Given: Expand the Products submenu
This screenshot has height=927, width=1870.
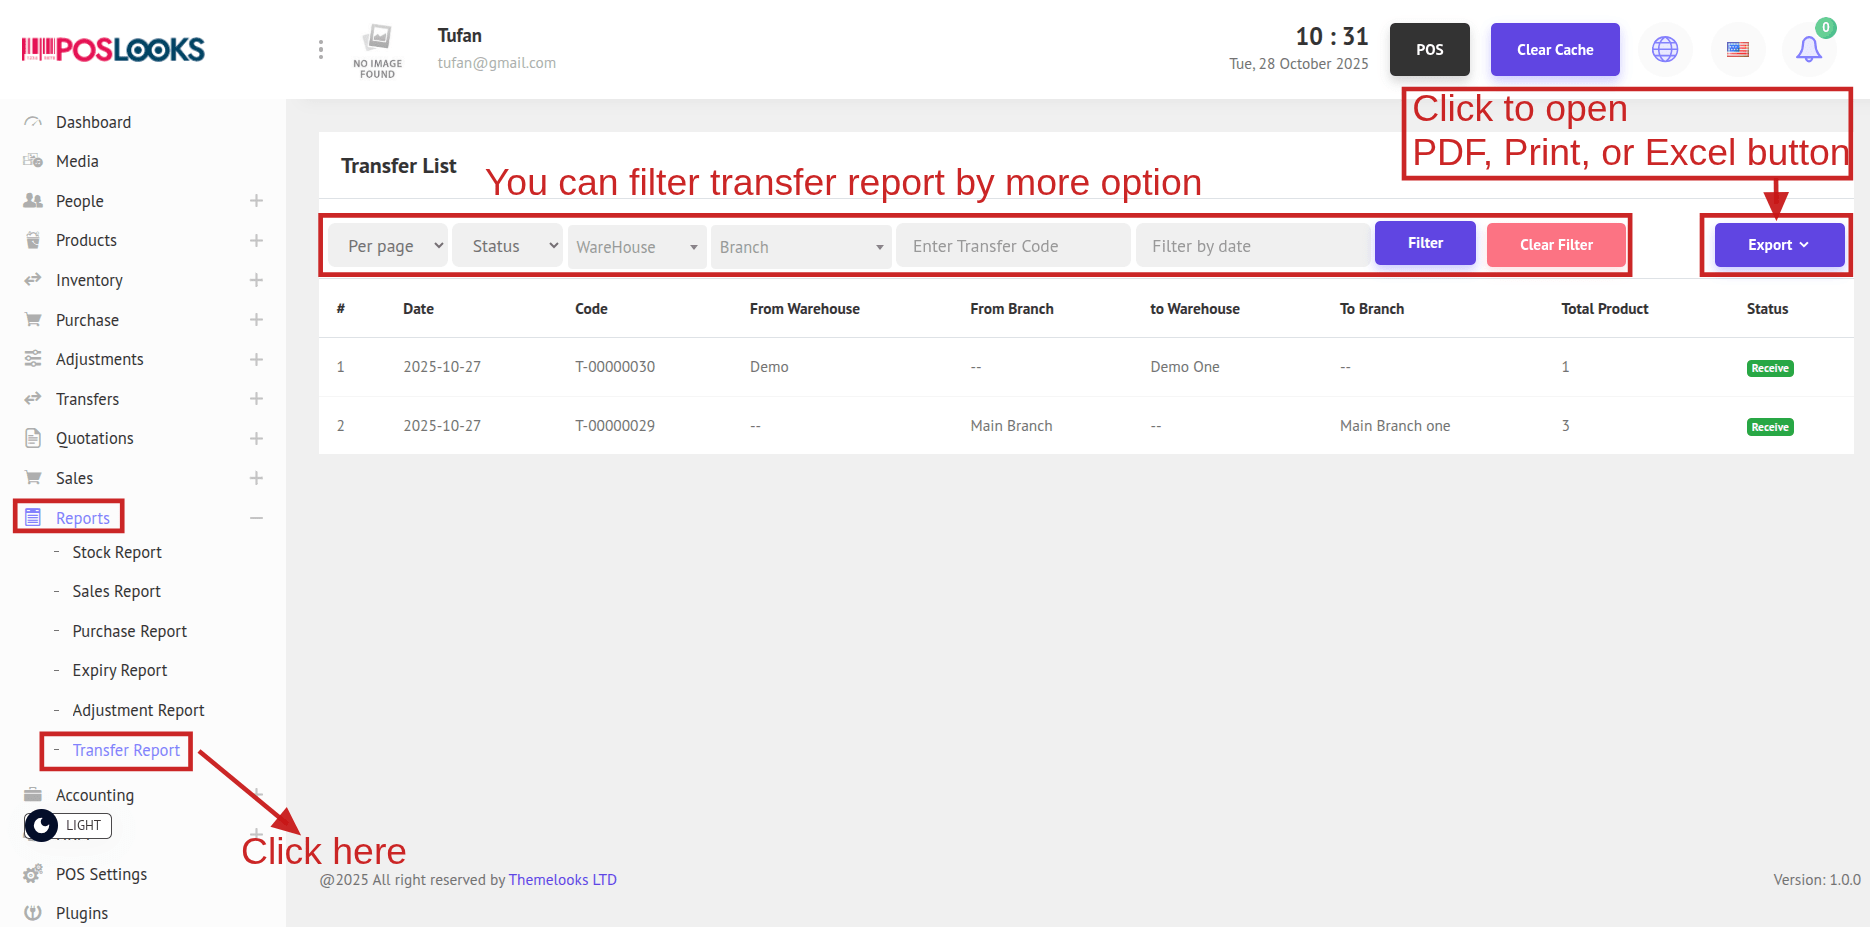Looking at the screenshot, I should (256, 241).
